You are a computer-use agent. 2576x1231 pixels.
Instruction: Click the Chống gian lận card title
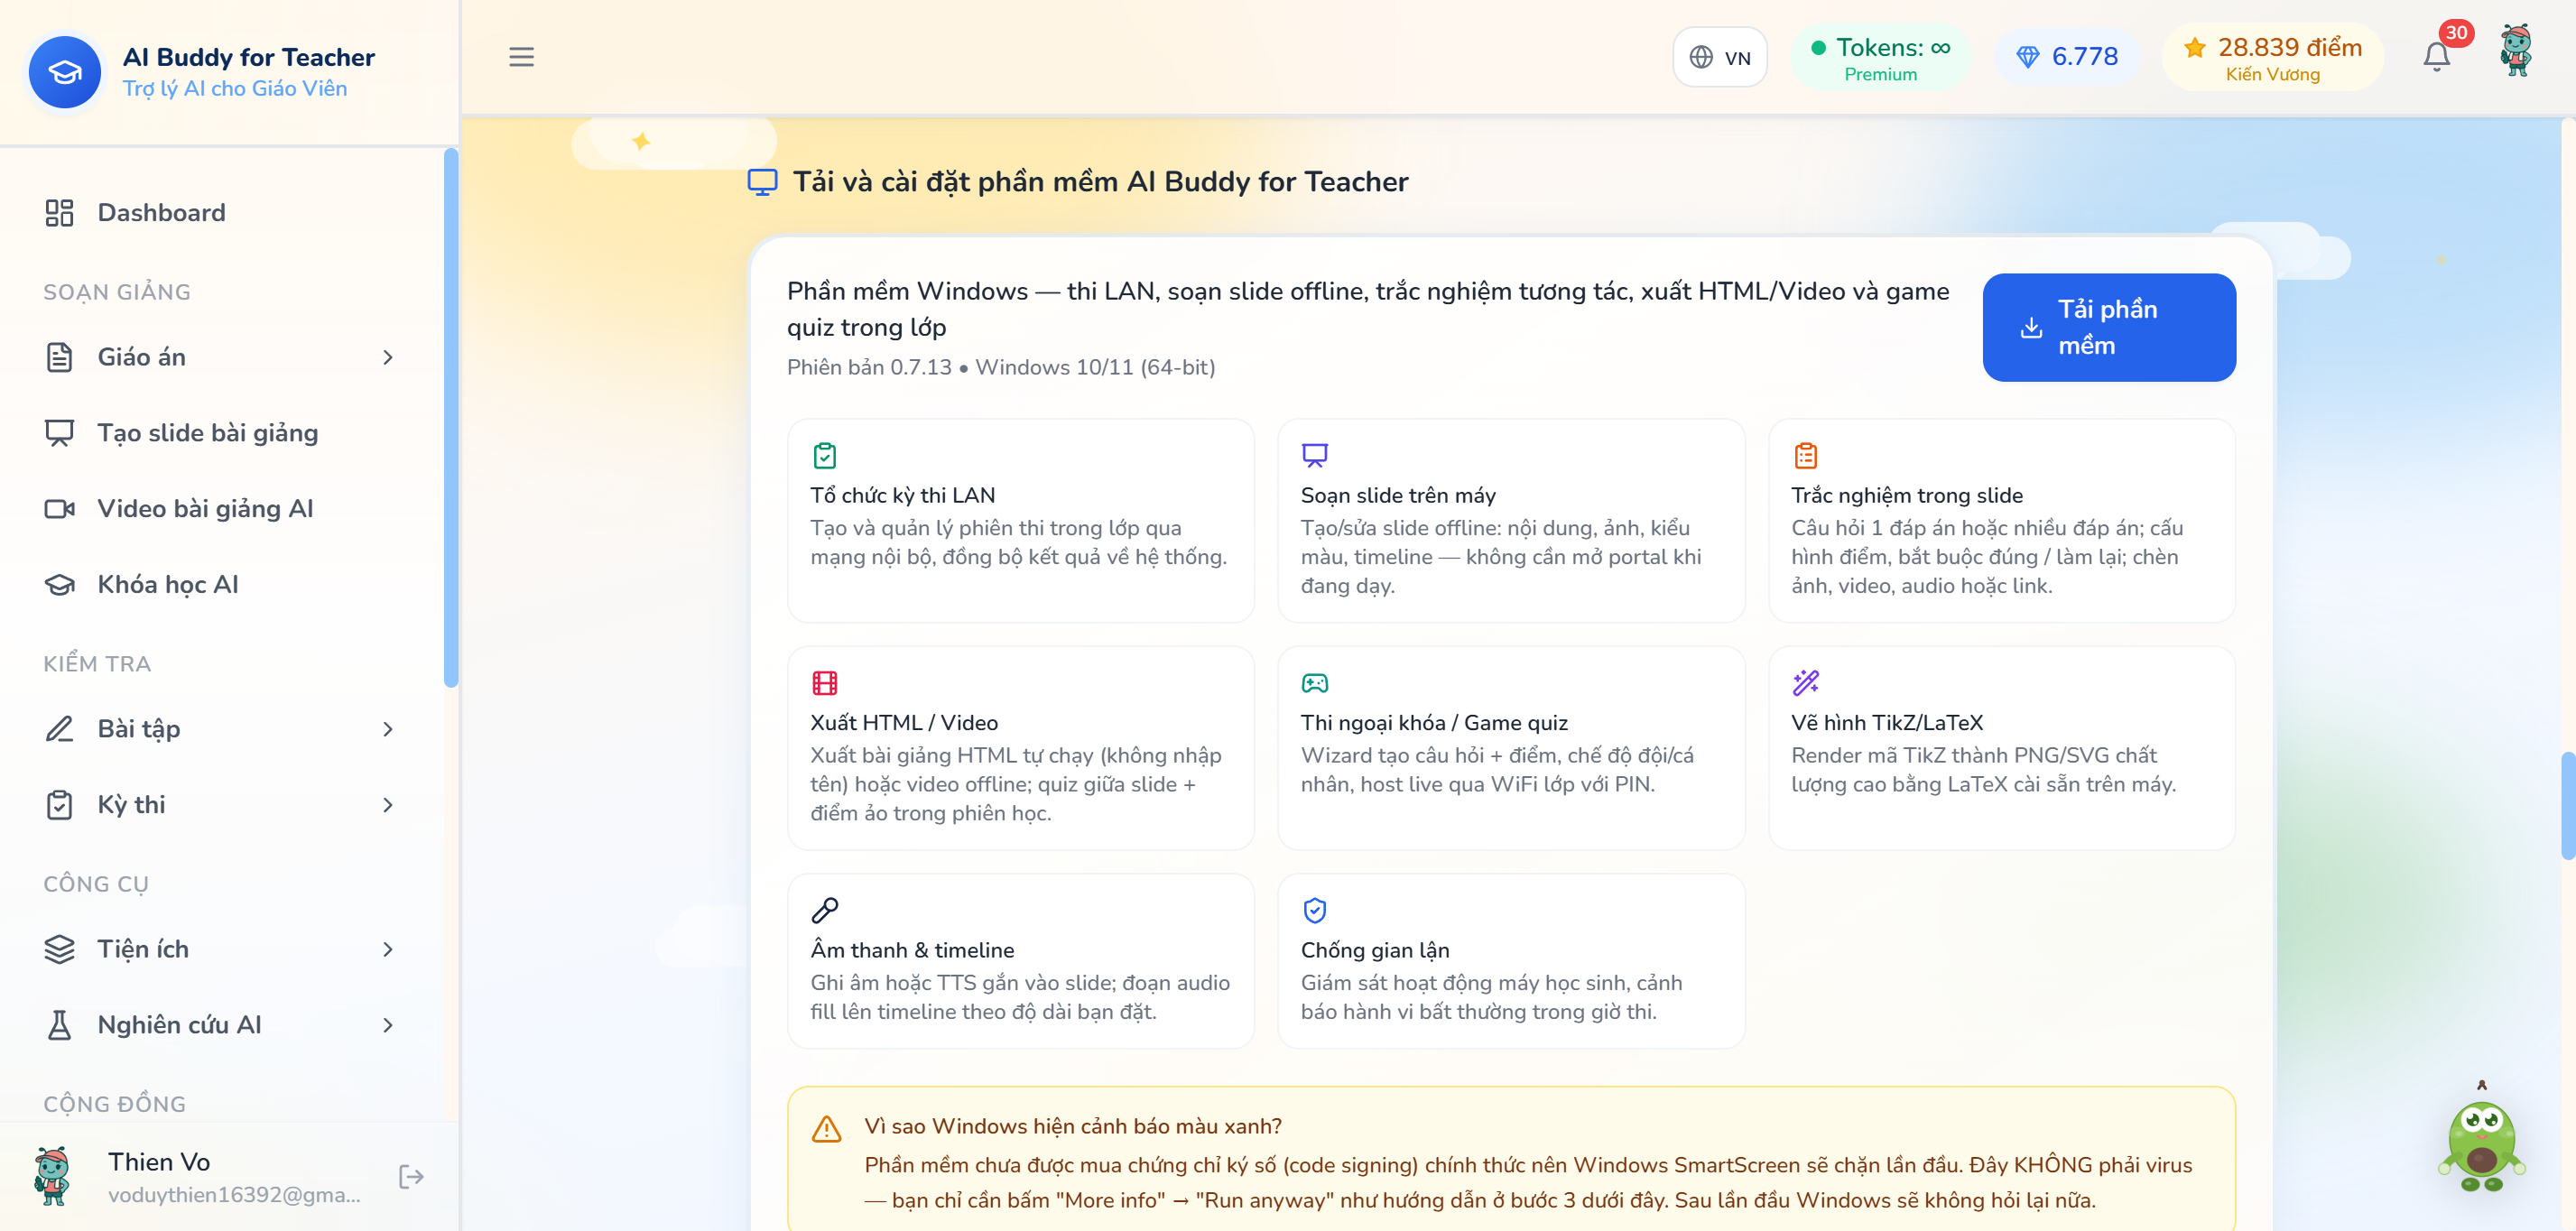pos(1374,950)
